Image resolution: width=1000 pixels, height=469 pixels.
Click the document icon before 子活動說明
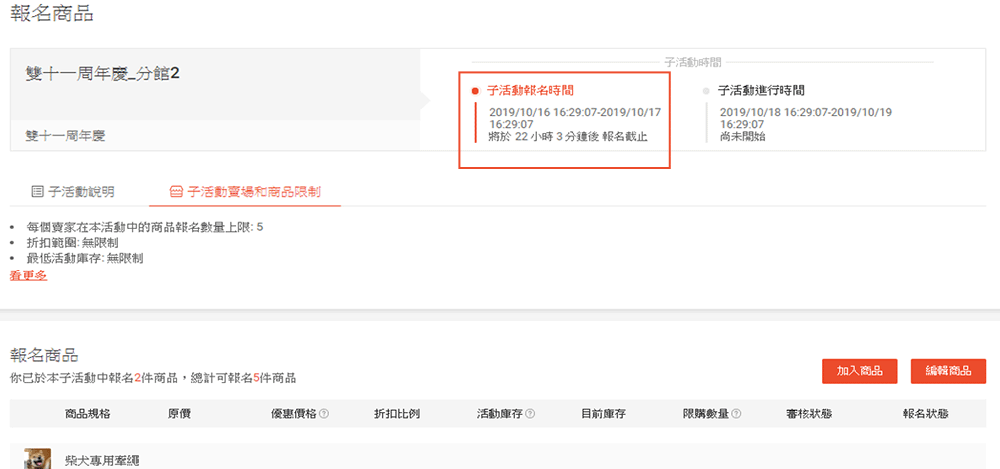tap(37, 190)
